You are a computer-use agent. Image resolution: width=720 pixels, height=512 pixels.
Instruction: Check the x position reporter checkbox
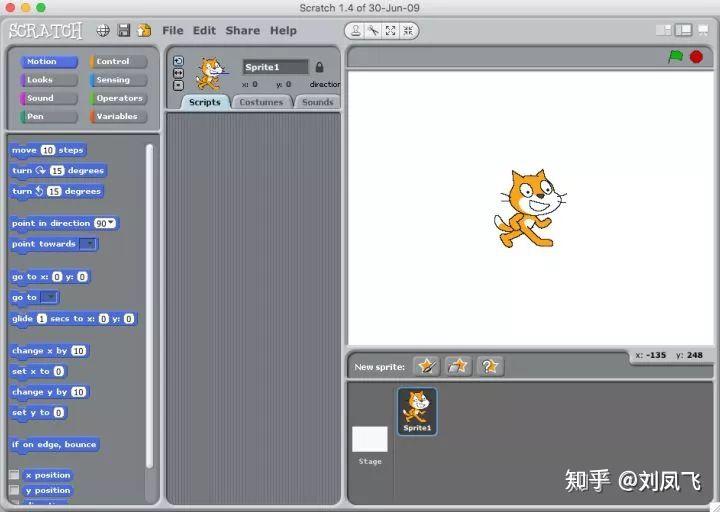click(x=14, y=475)
